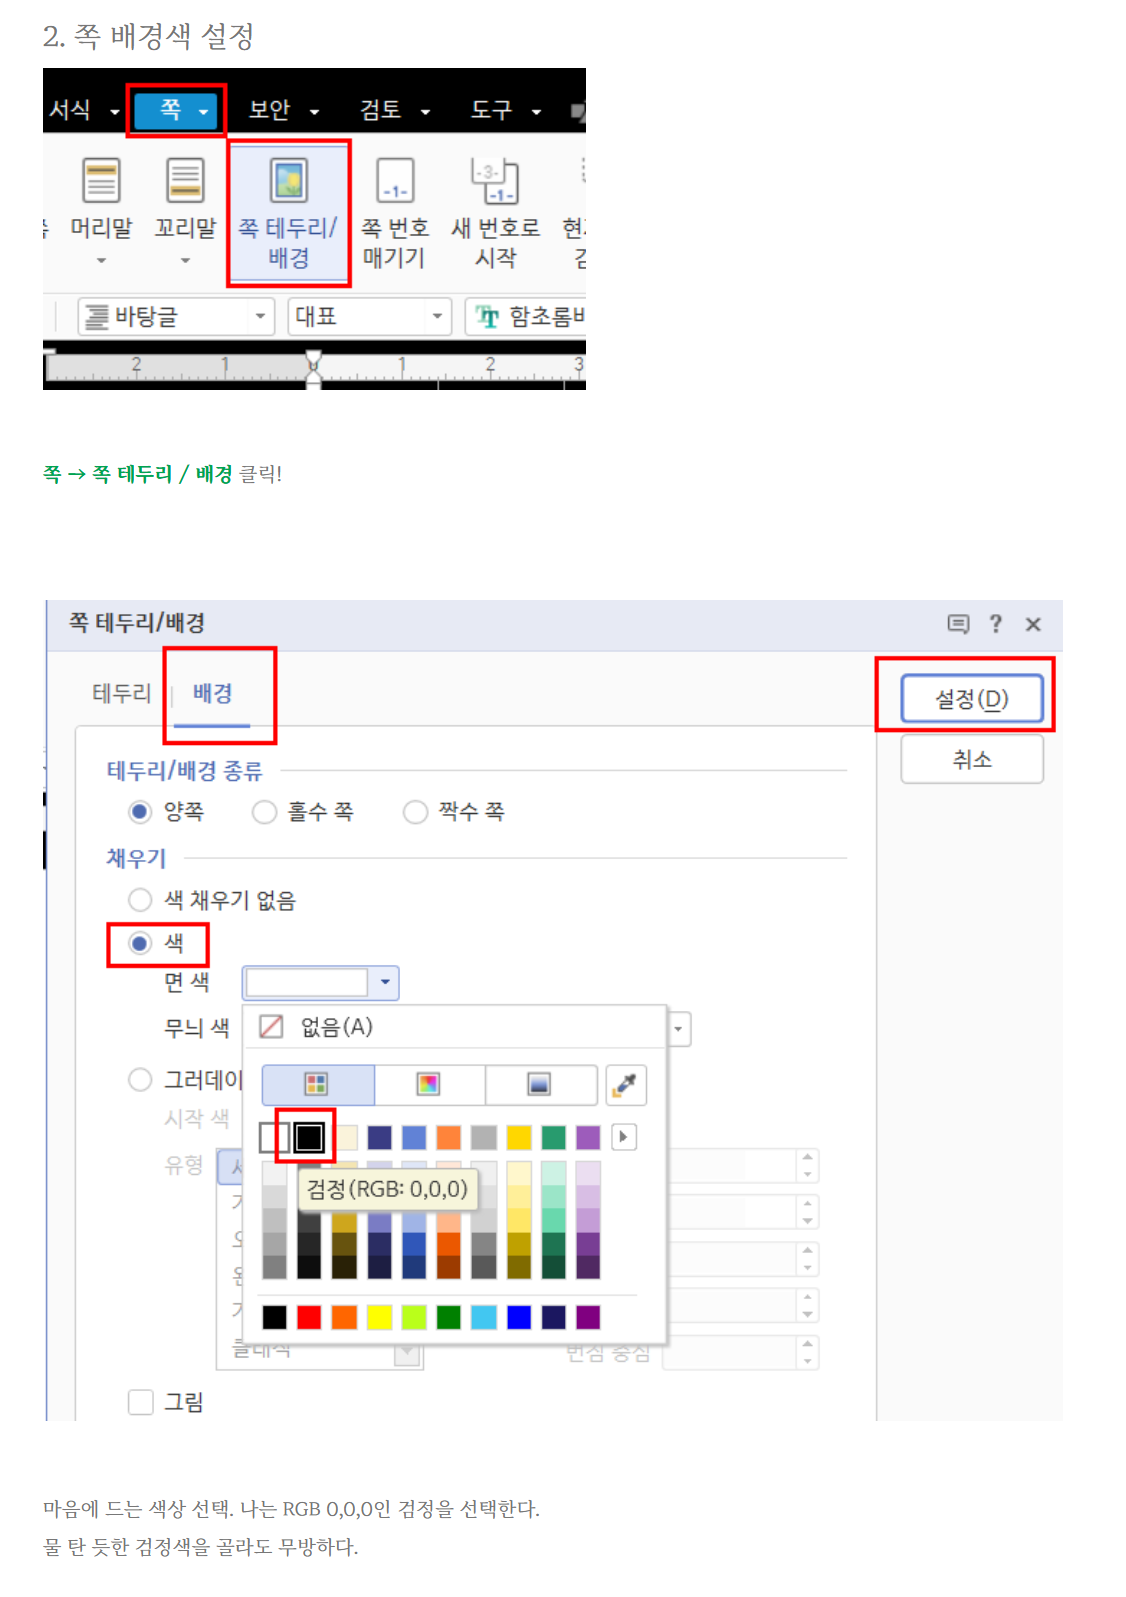Image resolution: width=1126 pixels, height=1597 pixels.
Task: Enable the 그림 checkbox
Action: pyautogui.click(x=141, y=1402)
